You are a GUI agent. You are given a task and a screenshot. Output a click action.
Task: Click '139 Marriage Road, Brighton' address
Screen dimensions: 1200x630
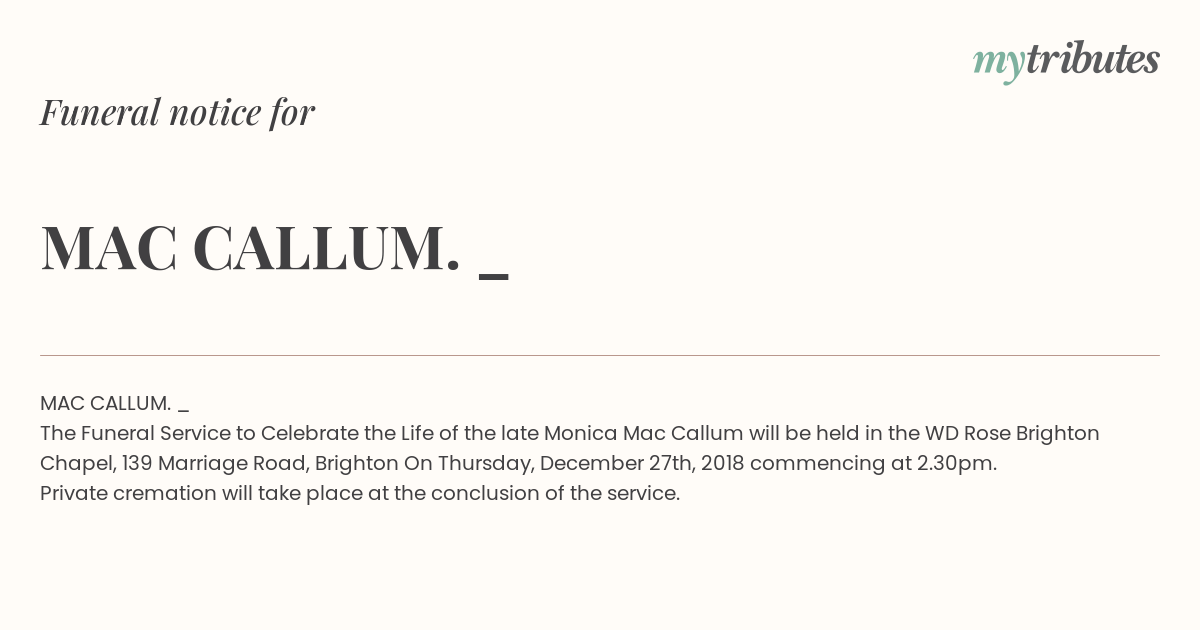point(260,463)
